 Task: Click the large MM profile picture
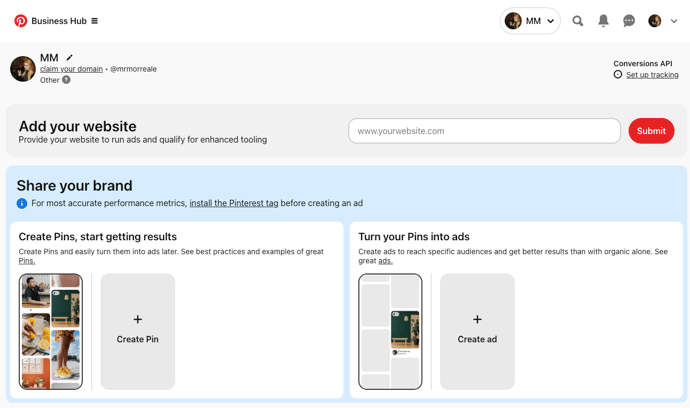point(23,69)
